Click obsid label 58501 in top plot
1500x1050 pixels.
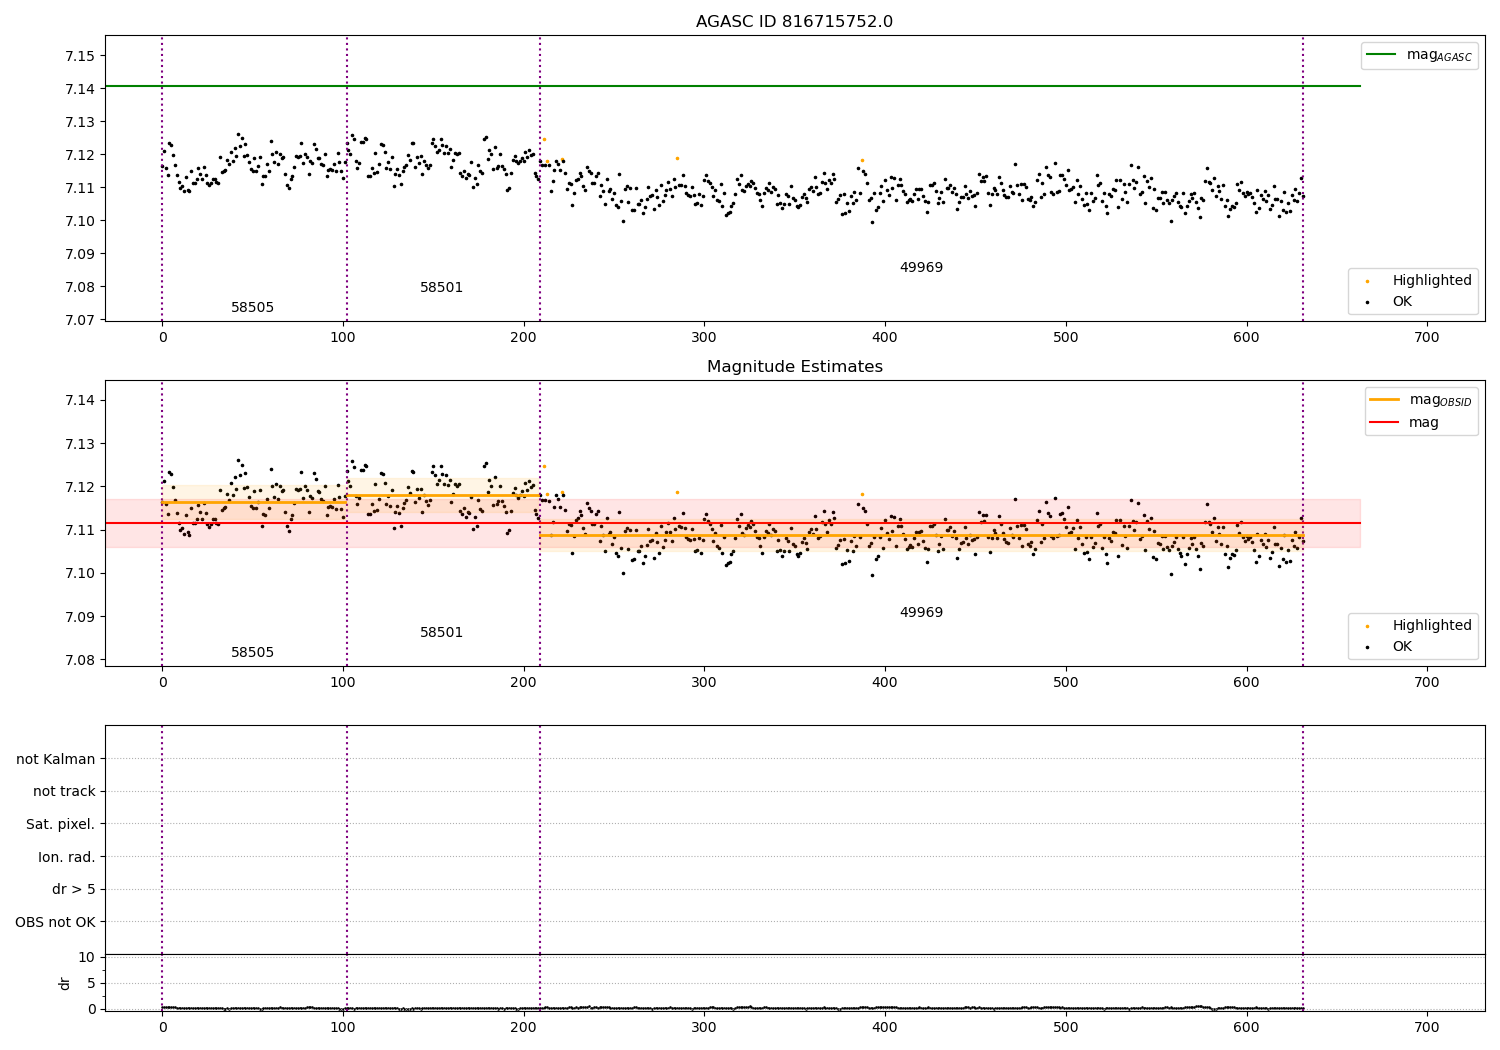441,288
